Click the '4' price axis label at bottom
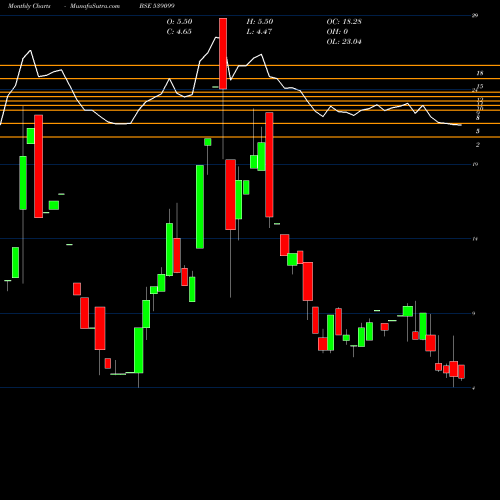Viewport: 500px width, 500px height. (x=474, y=388)
